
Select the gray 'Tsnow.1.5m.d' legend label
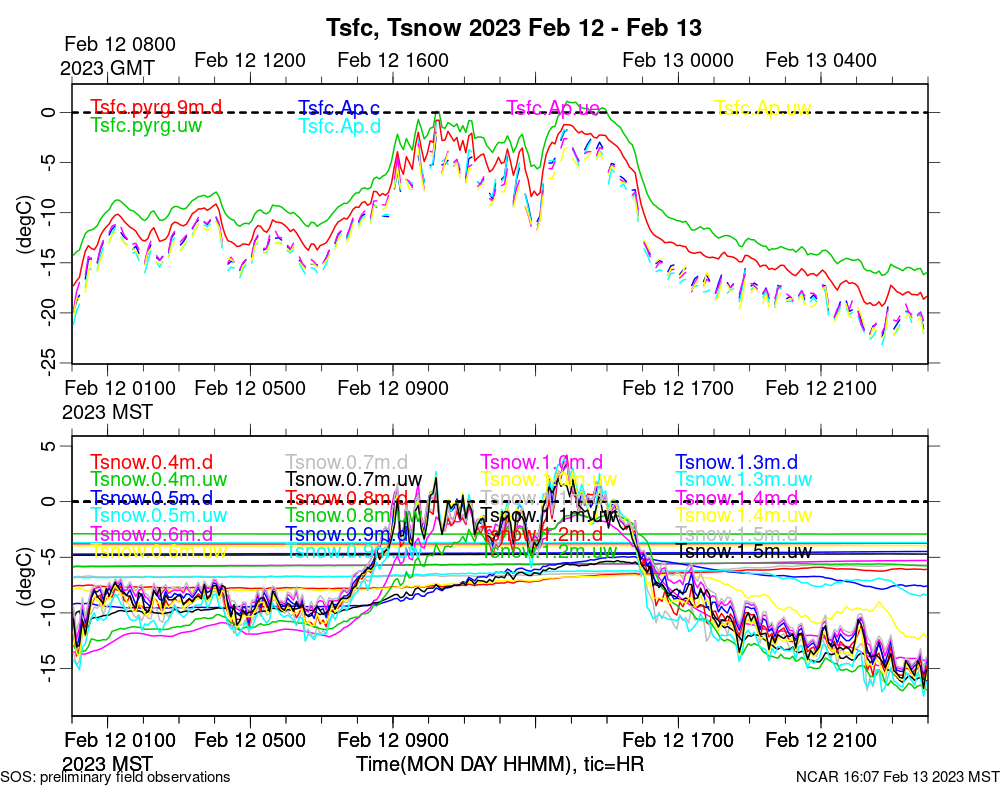click(737, 533)
